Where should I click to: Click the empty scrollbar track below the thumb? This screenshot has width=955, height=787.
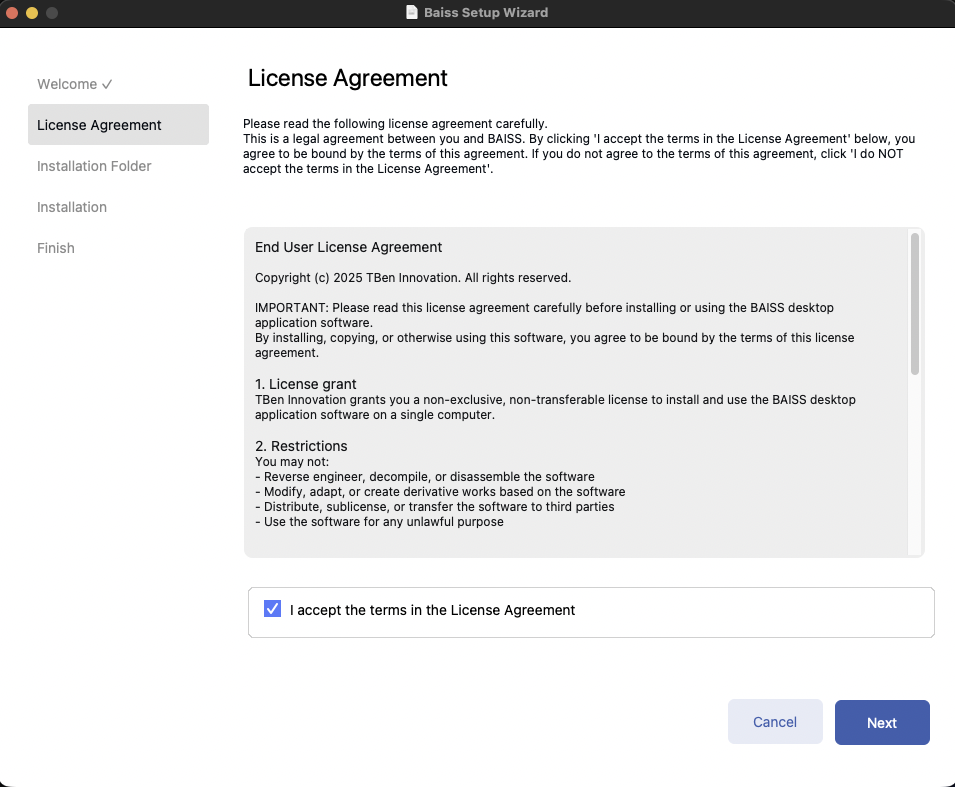coord(914,460)
